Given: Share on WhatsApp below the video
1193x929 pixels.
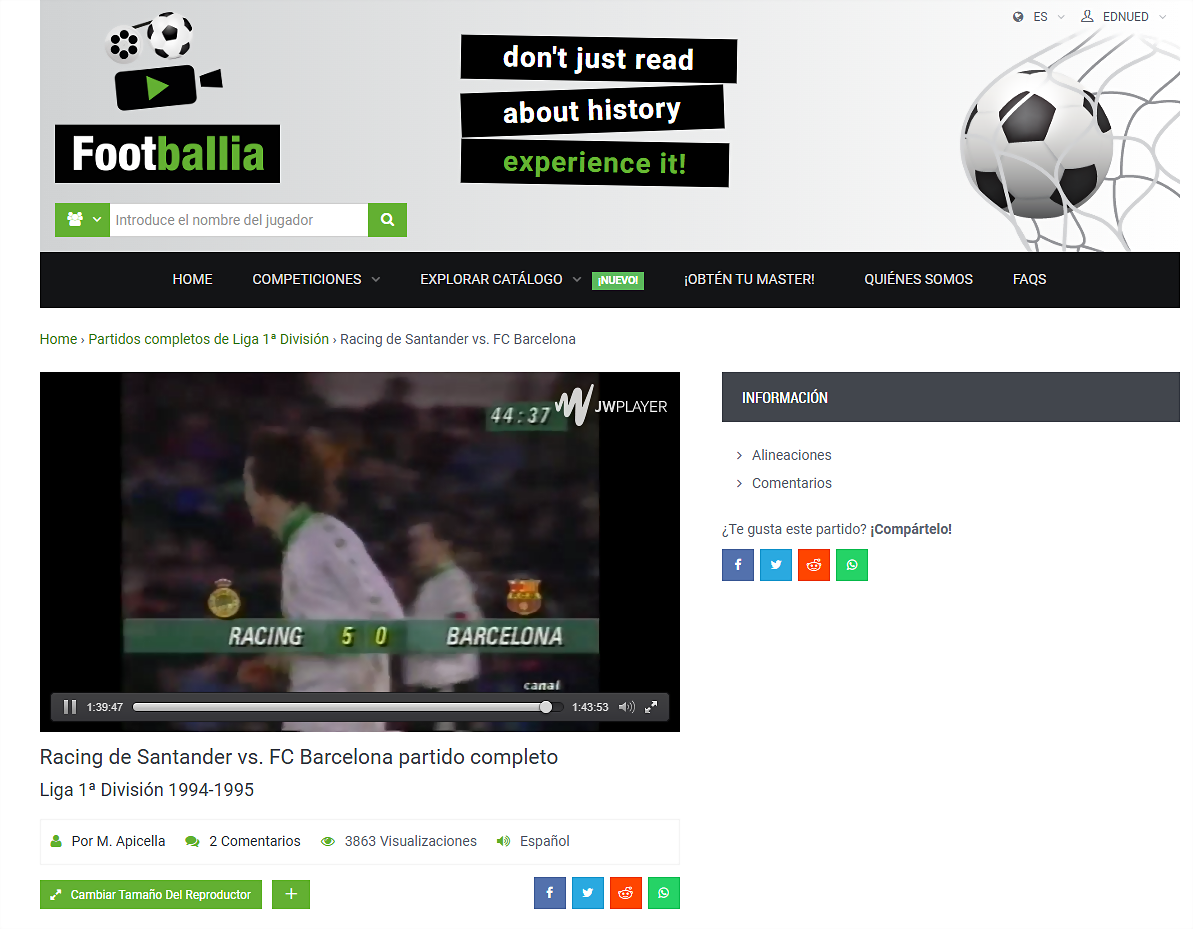Looking at the screenshot, I should [664, 893].
